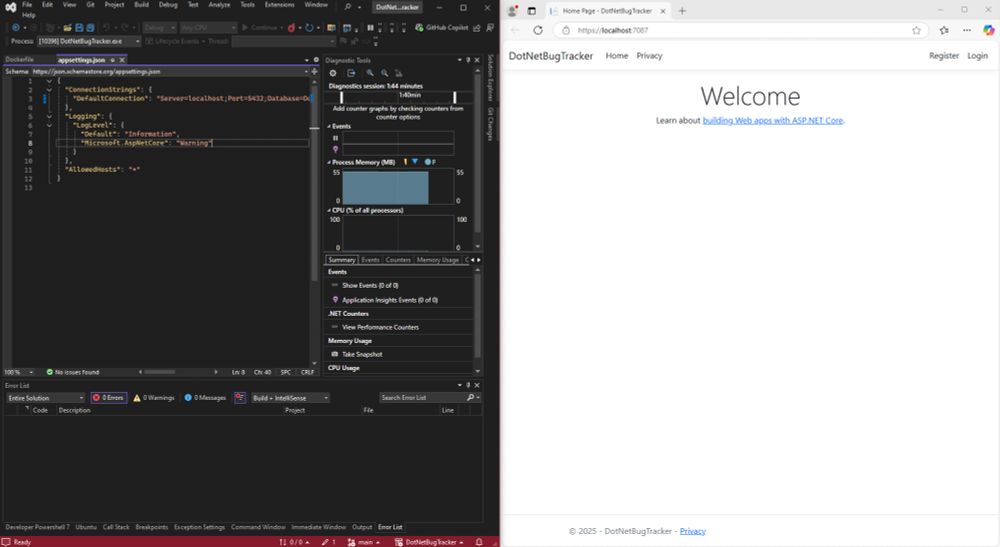
Task: Click the notifications bell in status bar
Action: click(x=479, y=542)
